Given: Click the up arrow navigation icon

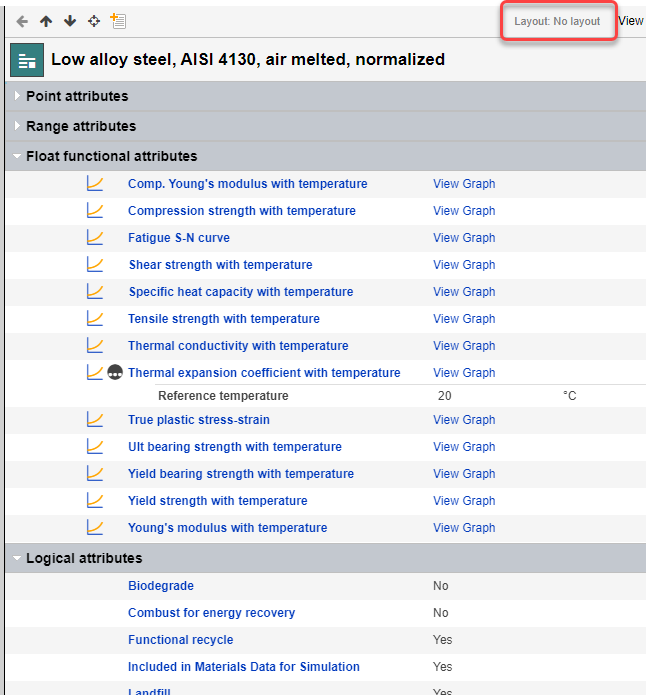Looking at the screenshot, I should 46,21.
